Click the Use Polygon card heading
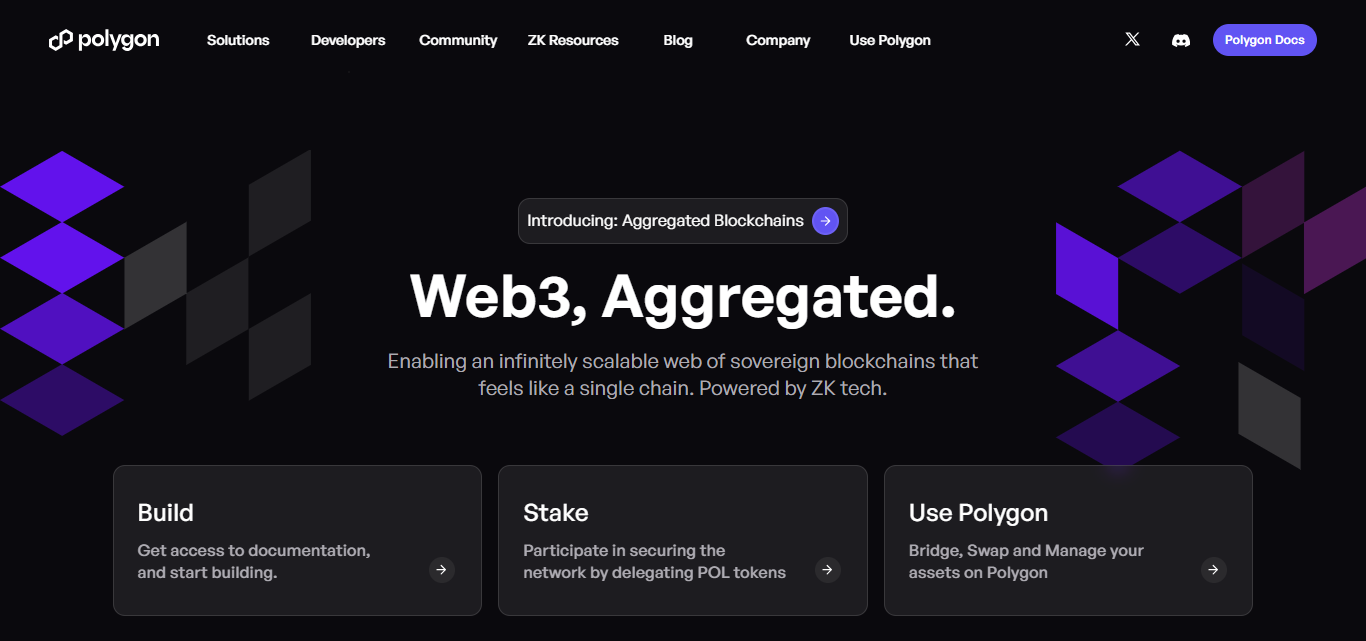This screenshot has height=641, width=1366. pyautogui.click(x=978, y=513)
